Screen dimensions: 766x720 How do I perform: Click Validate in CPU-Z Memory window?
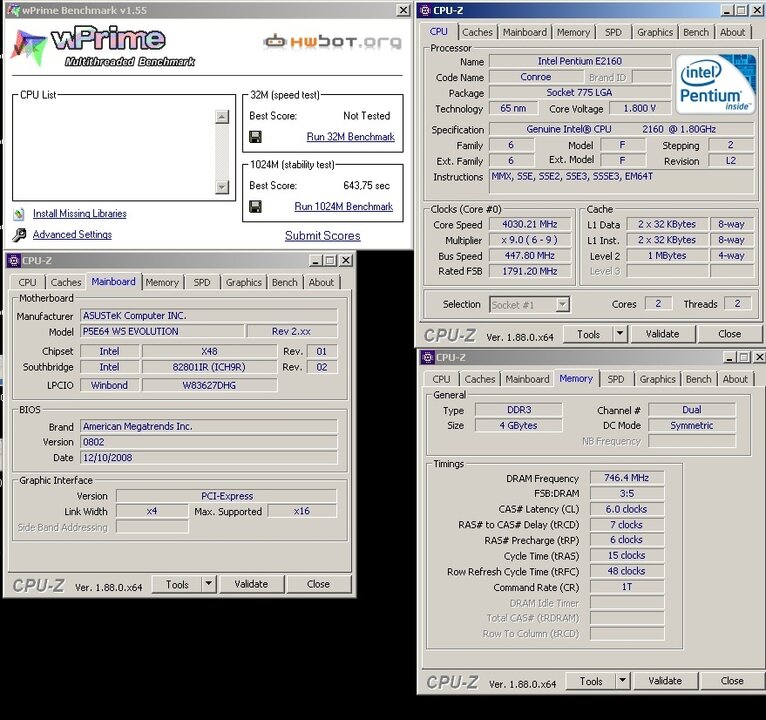click(x=664, y=680)
